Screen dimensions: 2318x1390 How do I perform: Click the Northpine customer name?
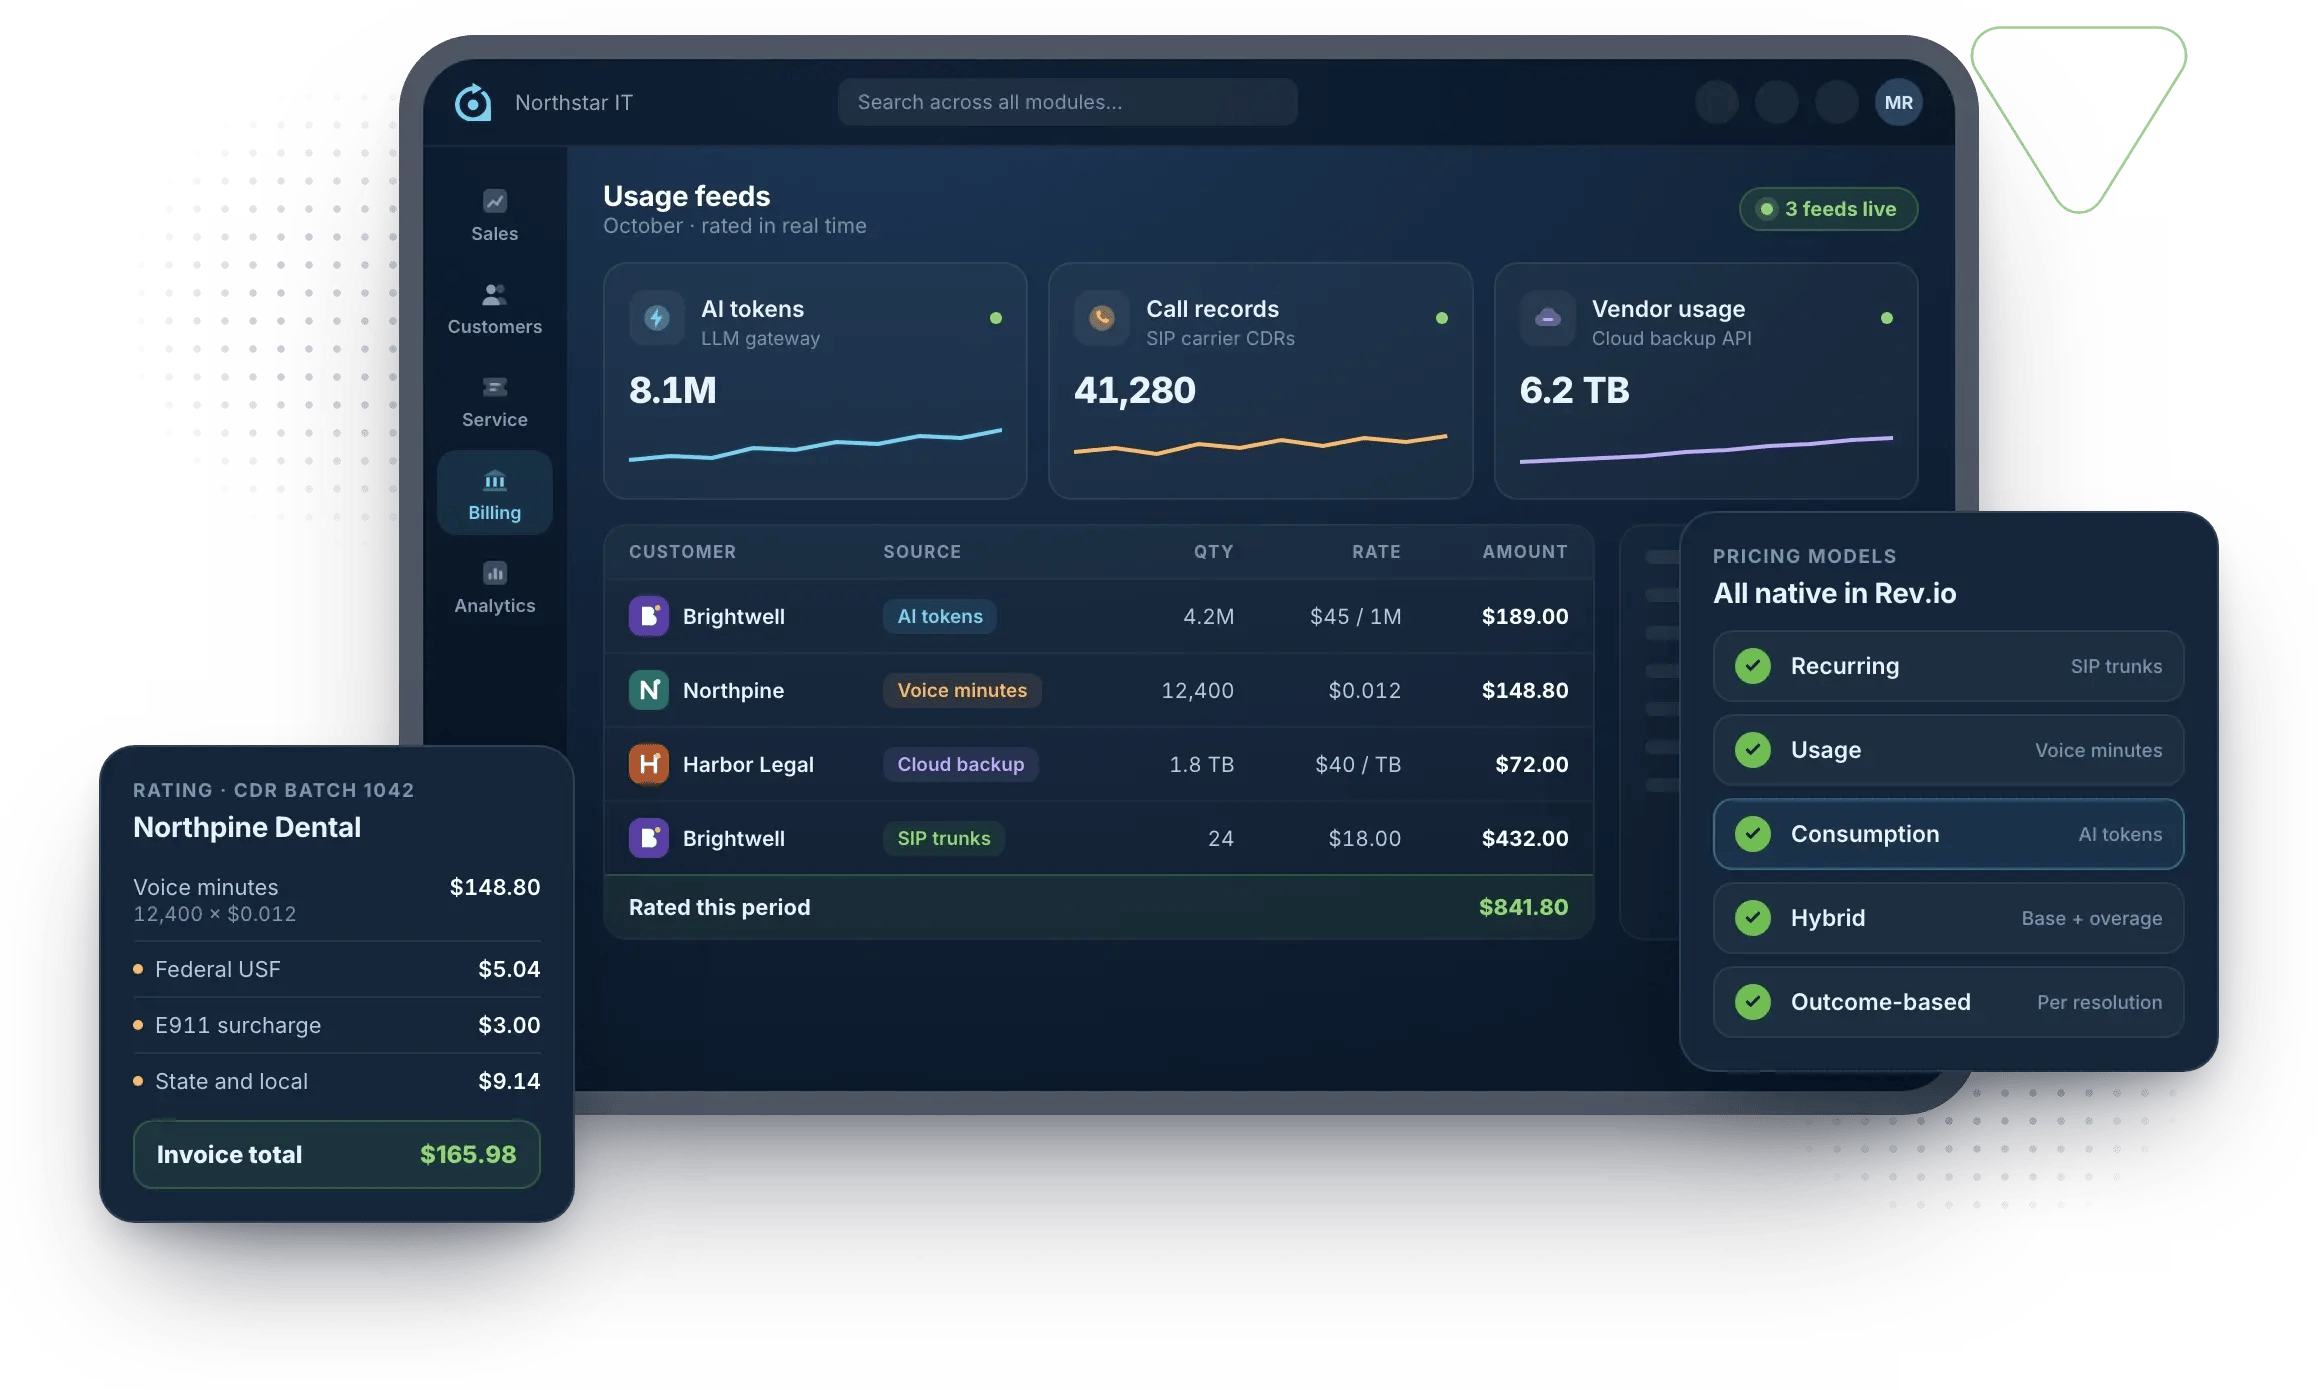(x=733, y=690)
